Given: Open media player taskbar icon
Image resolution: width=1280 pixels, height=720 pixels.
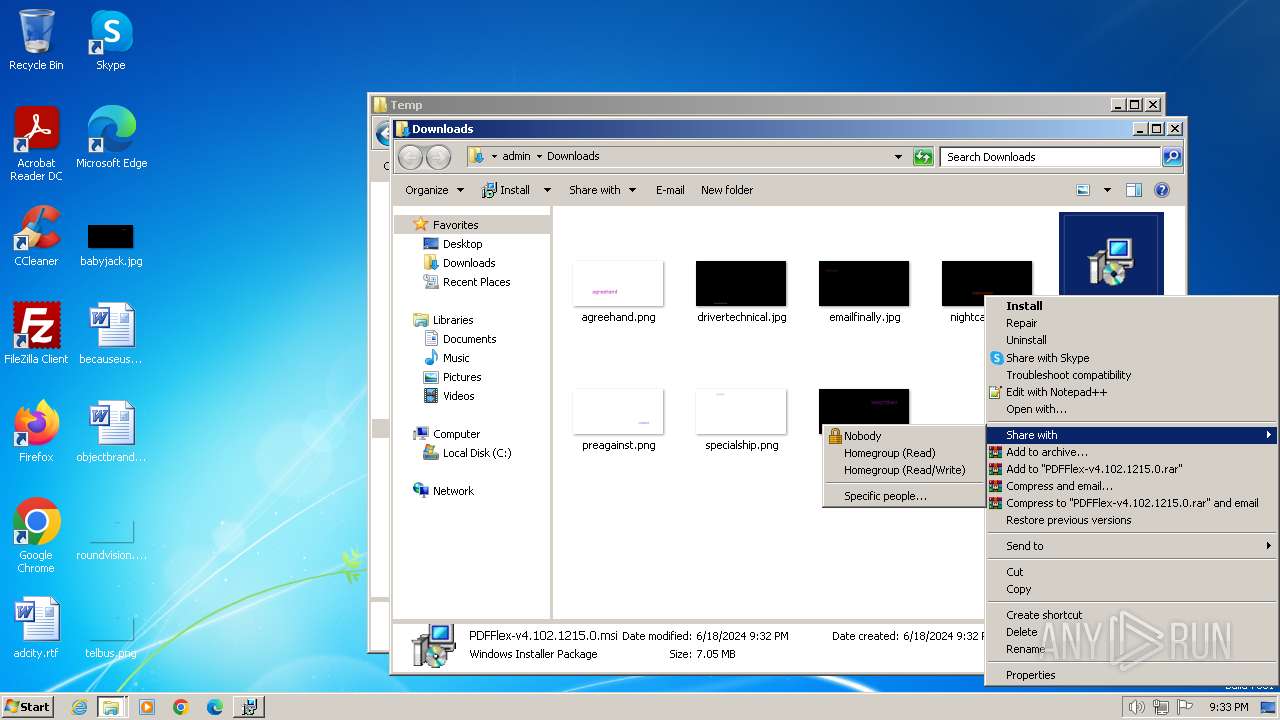Looking at the screenshot, I should coord(147,707).
